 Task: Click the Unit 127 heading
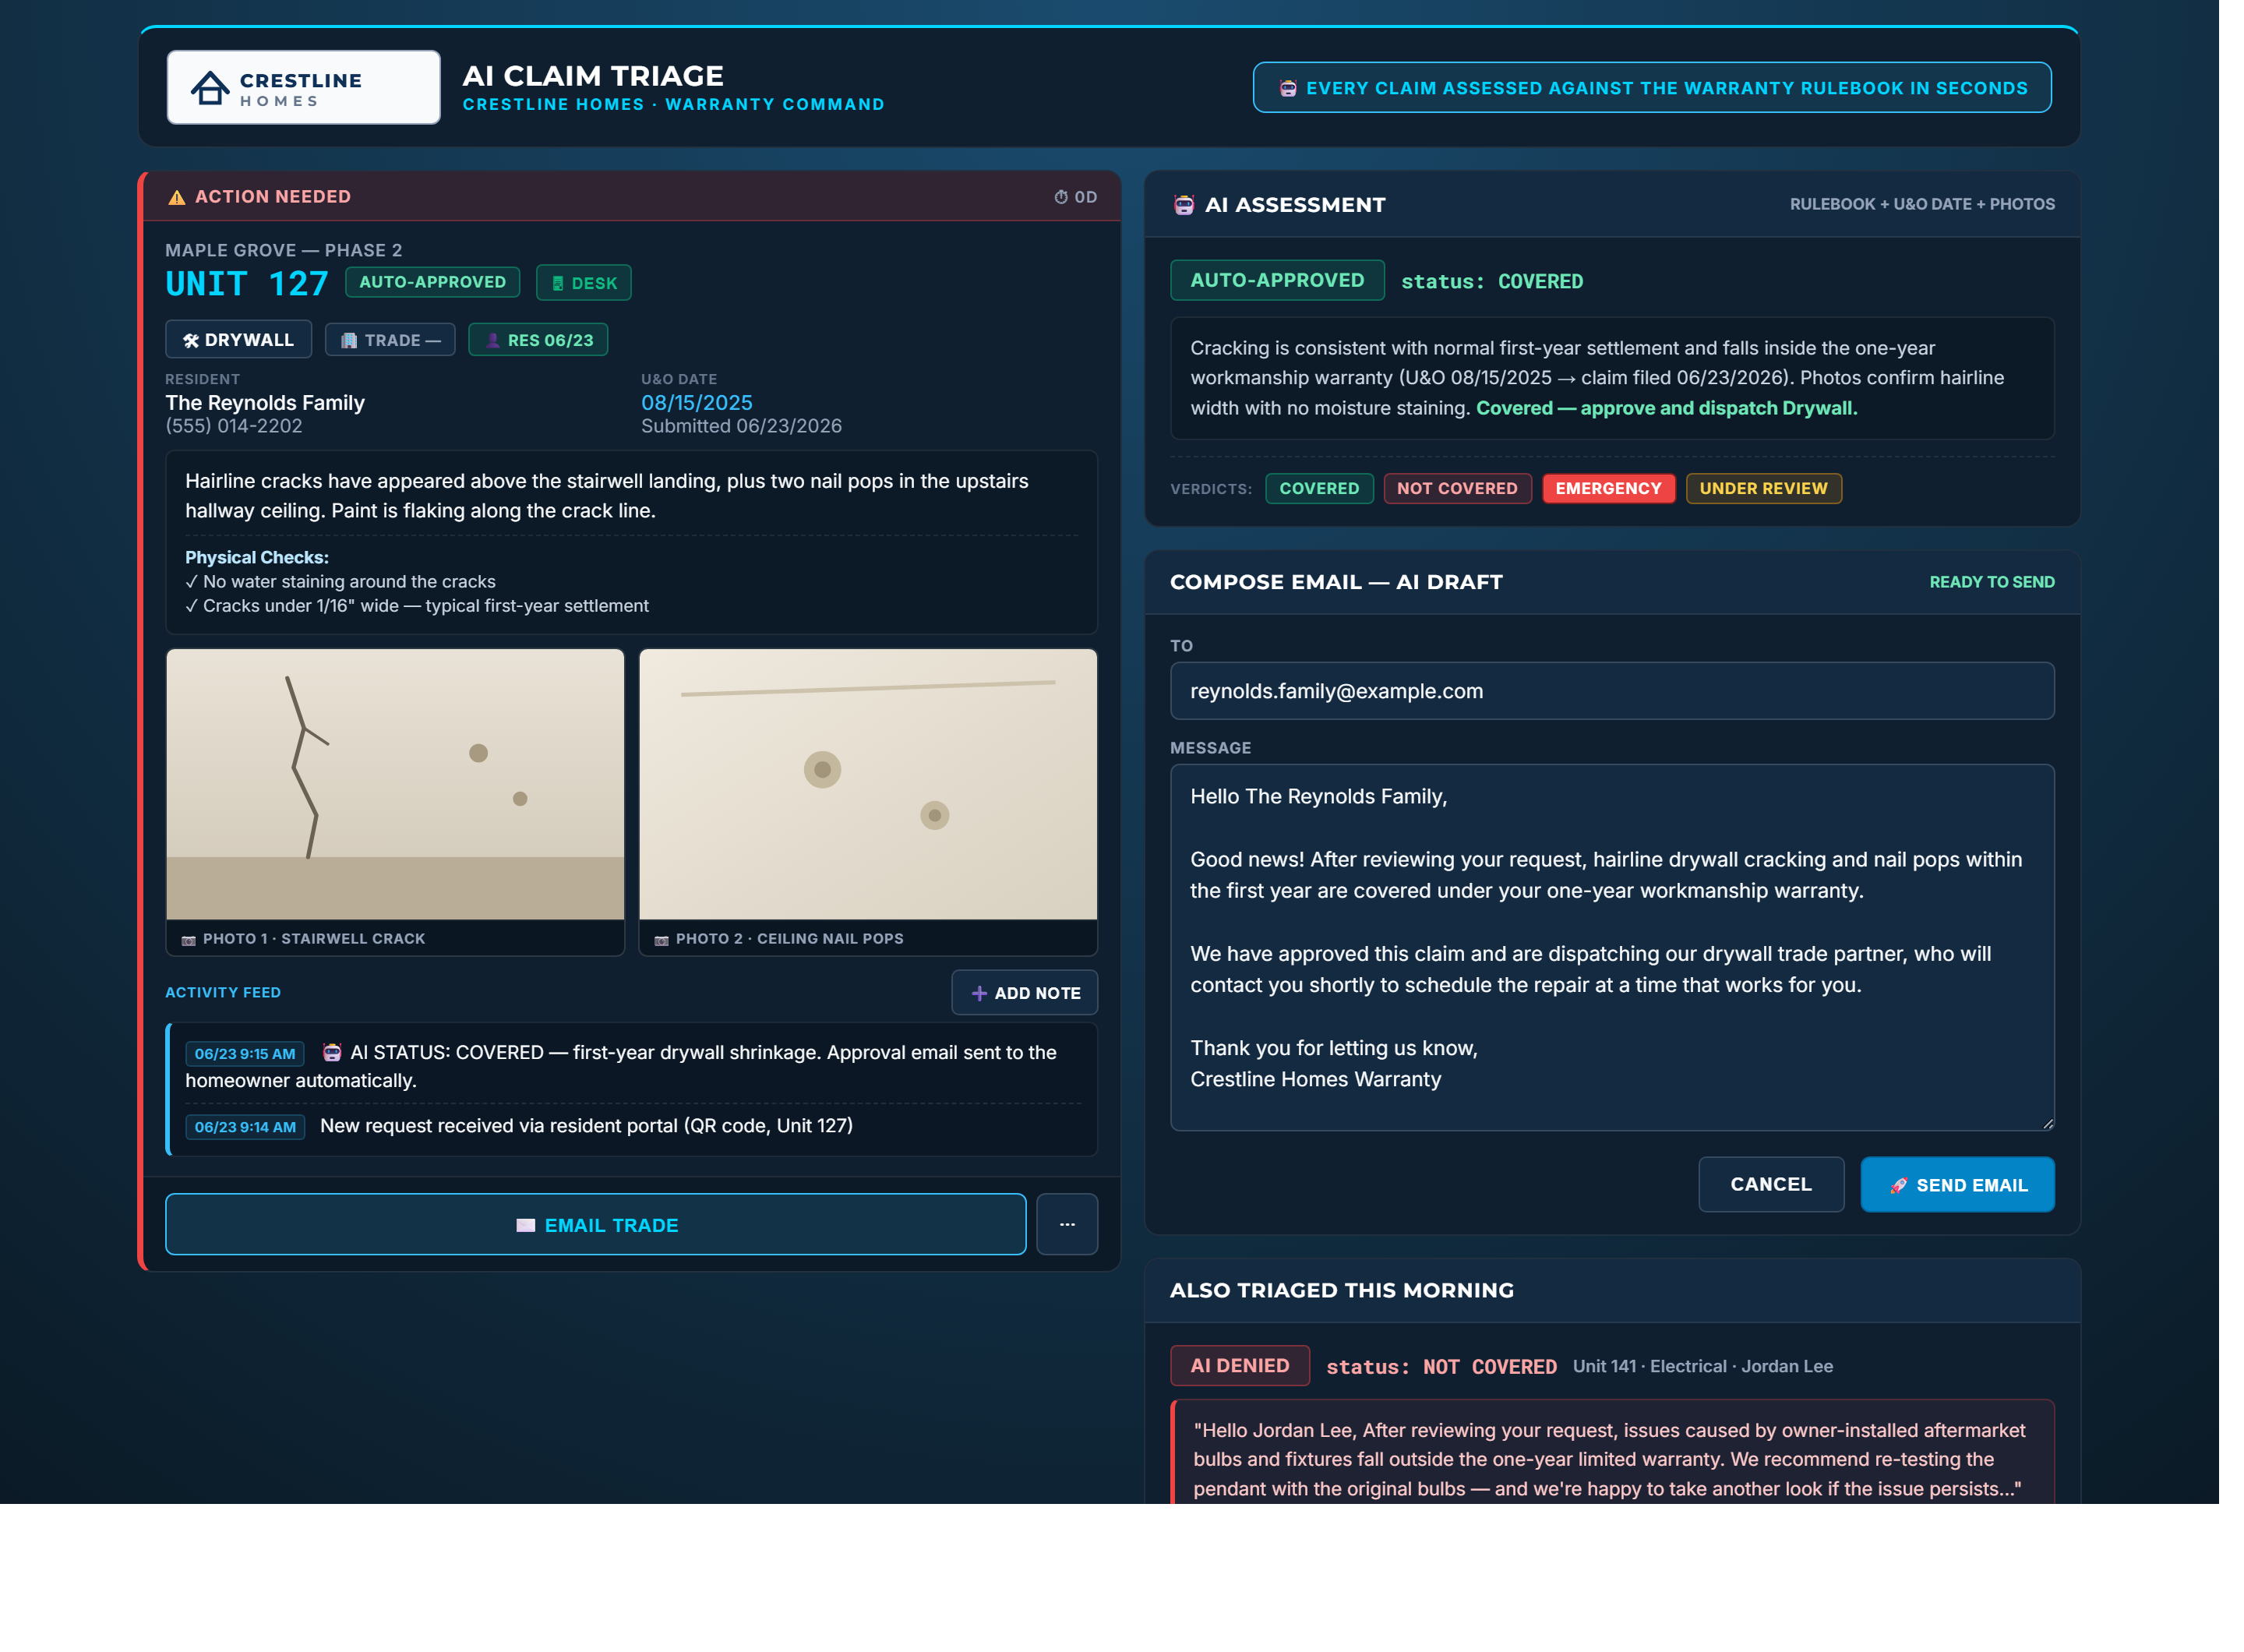246,284
